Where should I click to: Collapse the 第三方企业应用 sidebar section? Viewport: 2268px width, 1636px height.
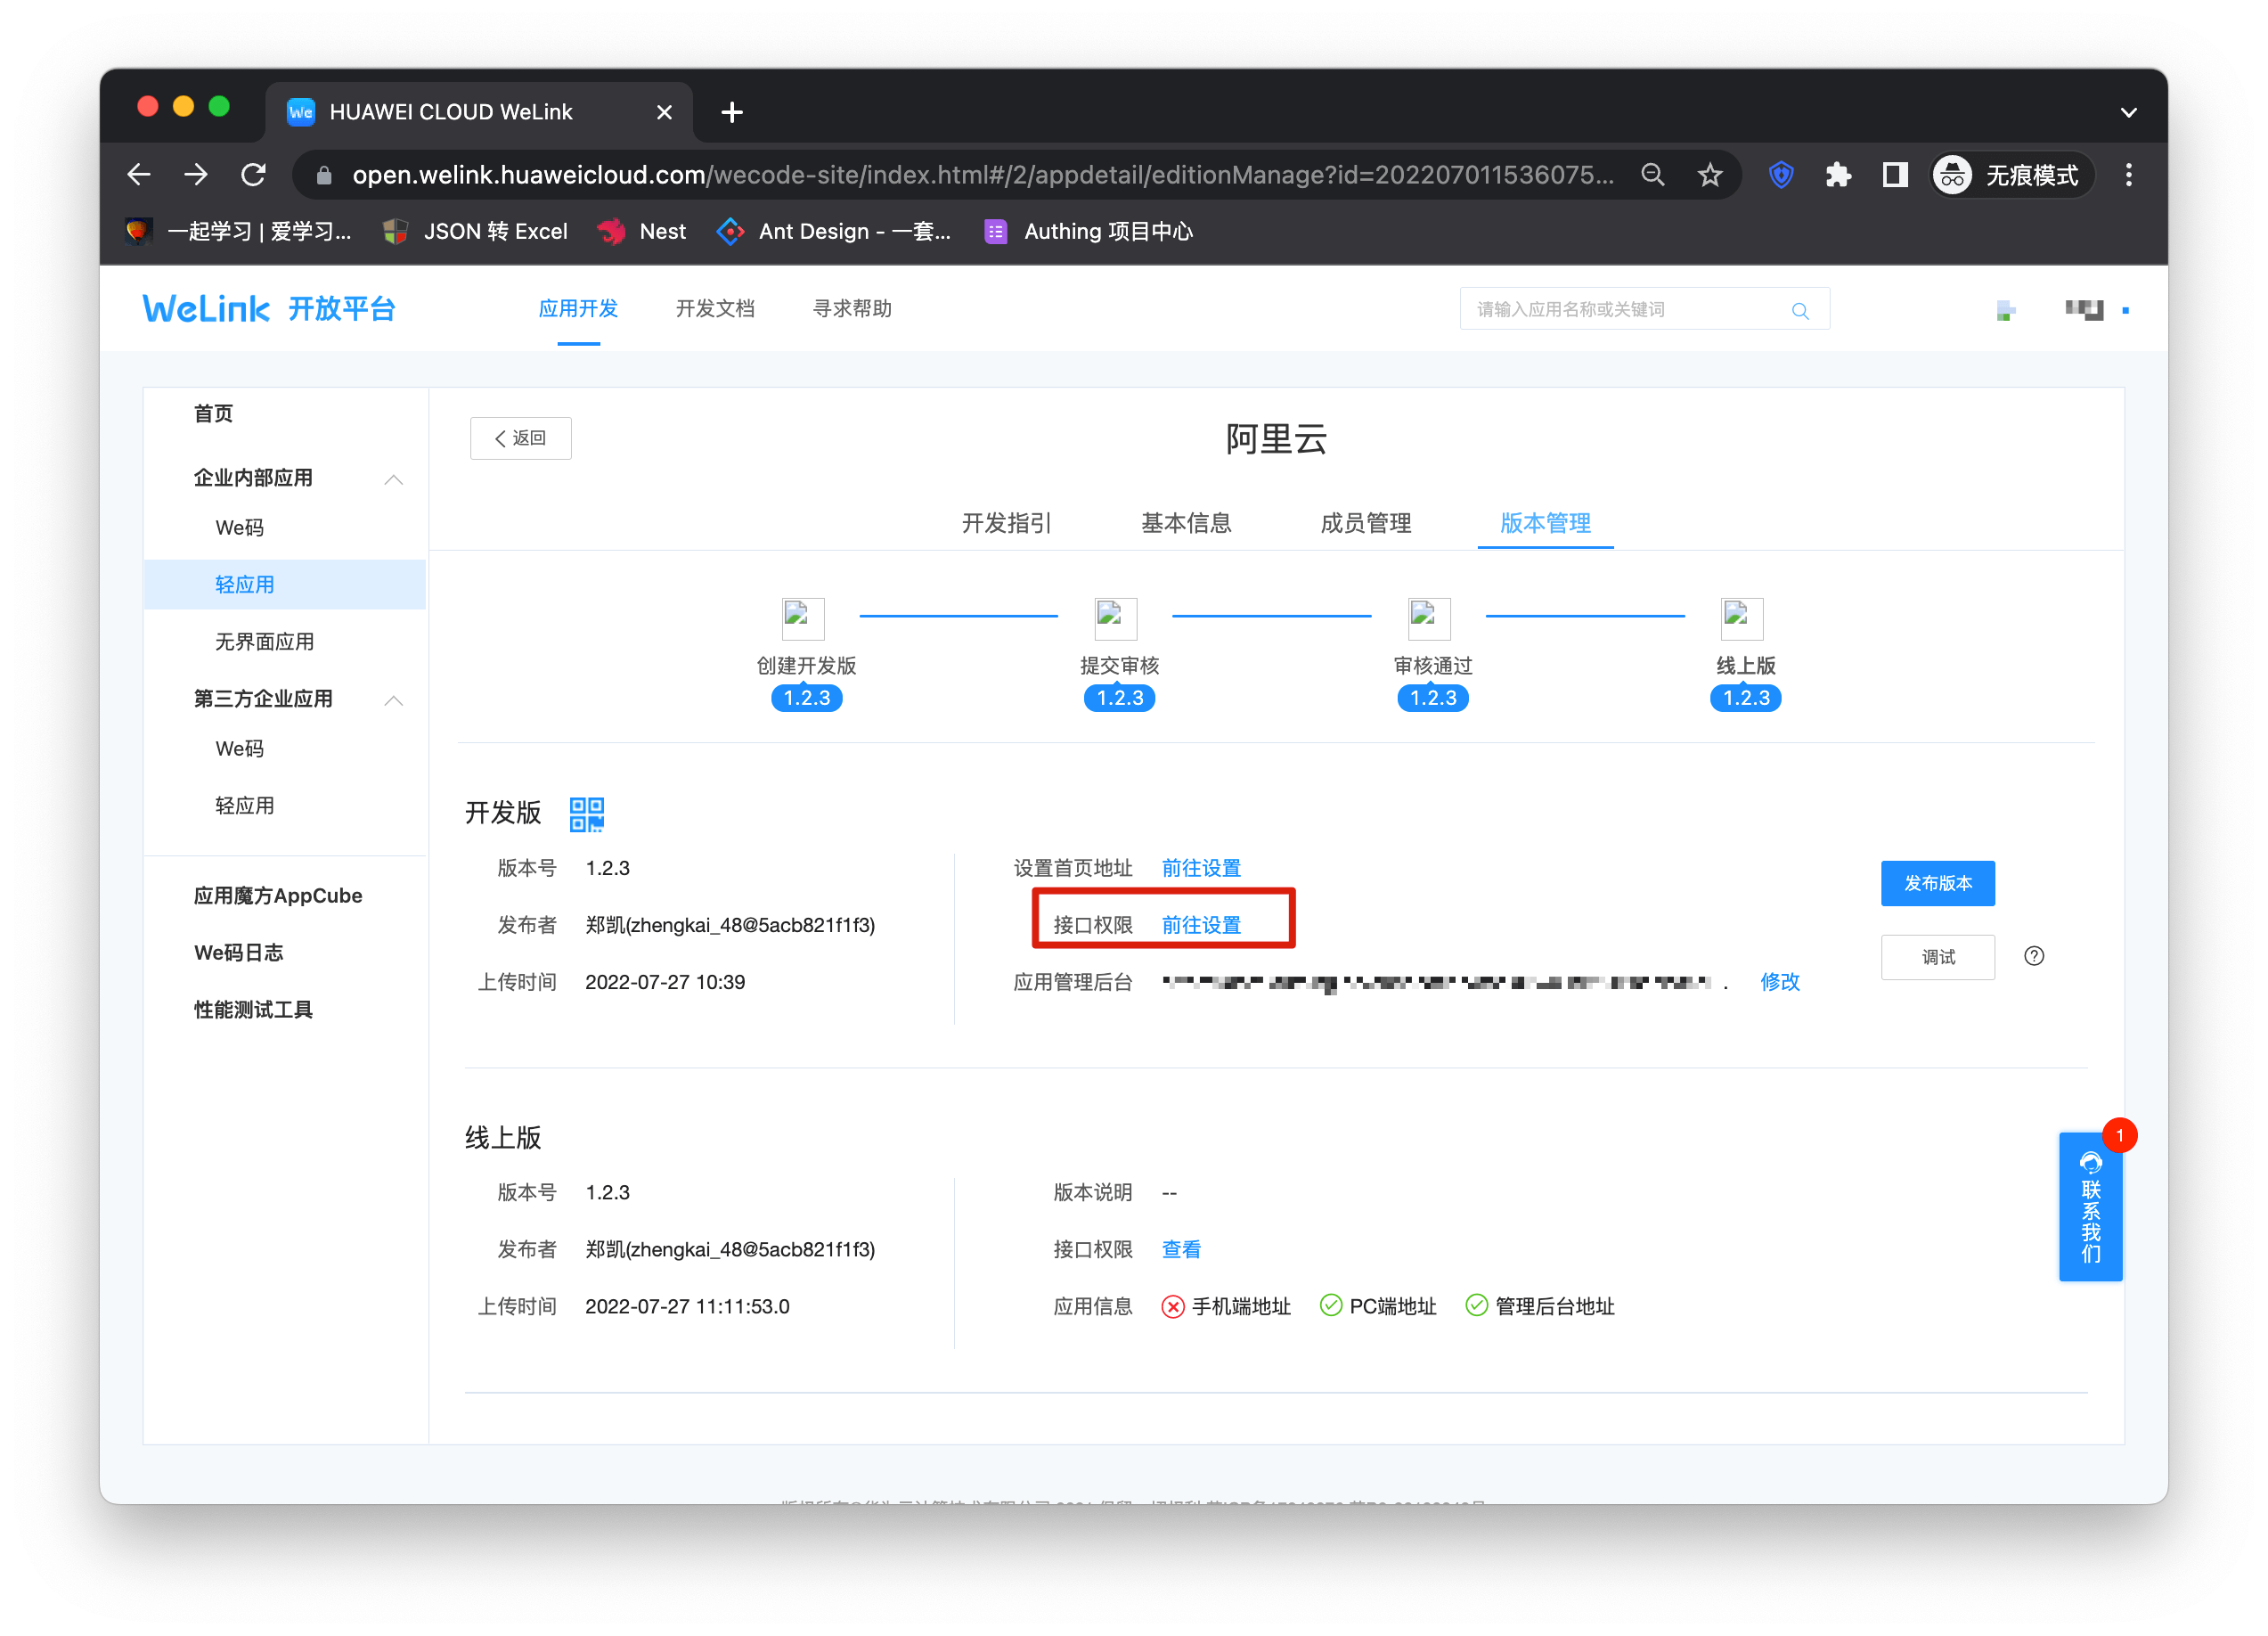(394, 700)
